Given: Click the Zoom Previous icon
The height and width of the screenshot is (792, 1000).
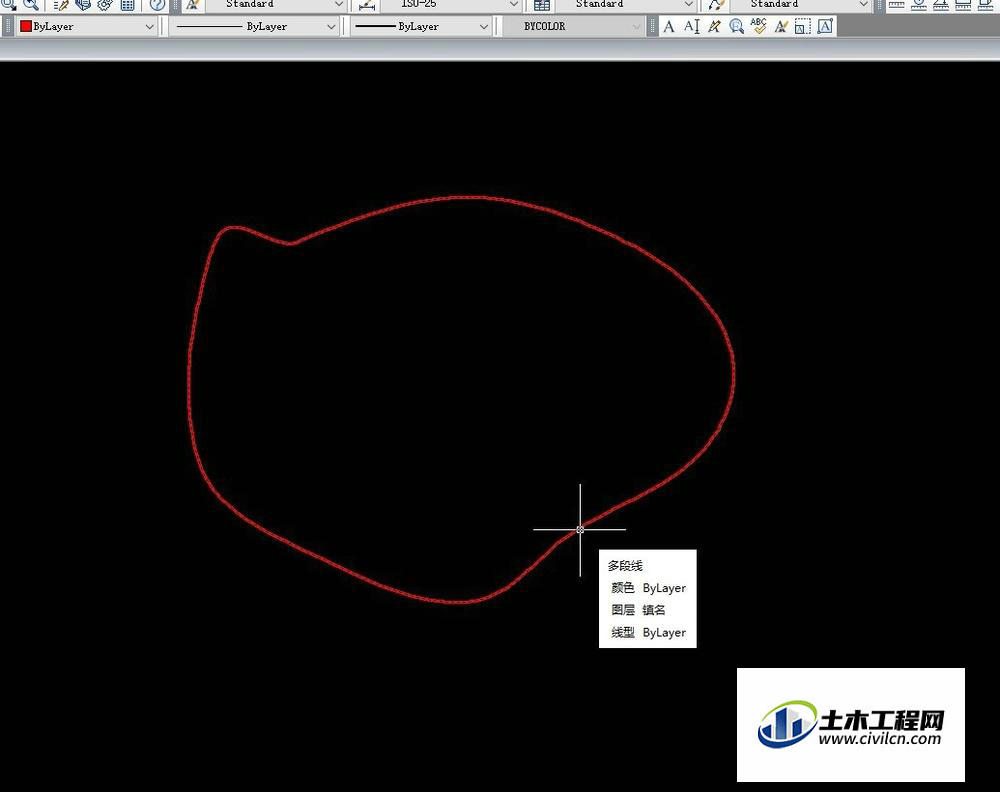Looking at the screenshot, I should [31, 4].
